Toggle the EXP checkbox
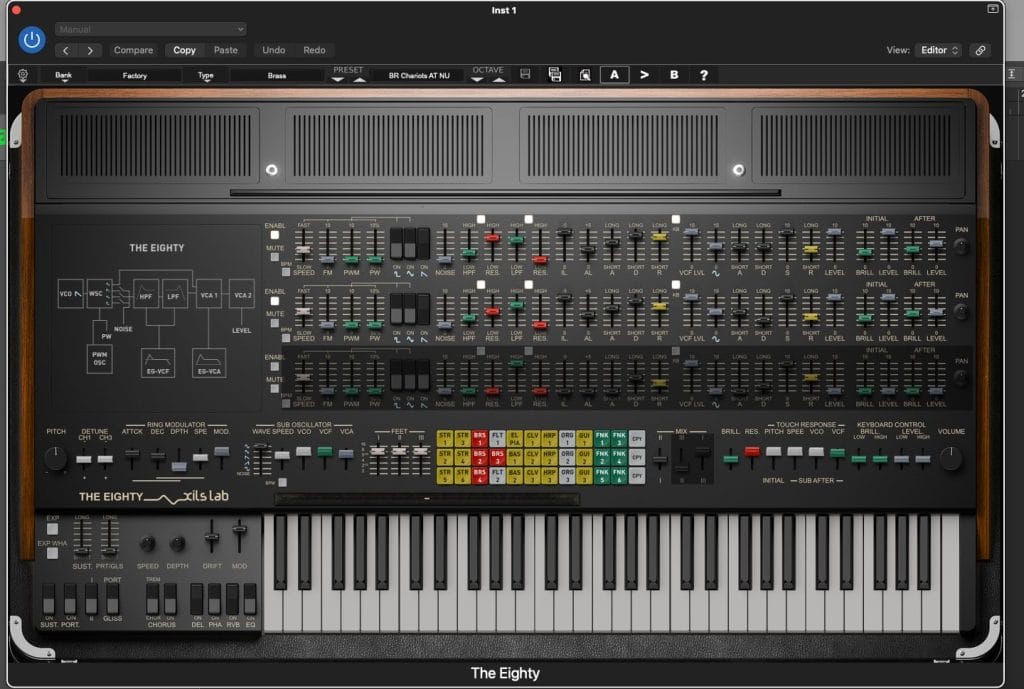This screenshot has width=1024, height=689. (53, 527)
